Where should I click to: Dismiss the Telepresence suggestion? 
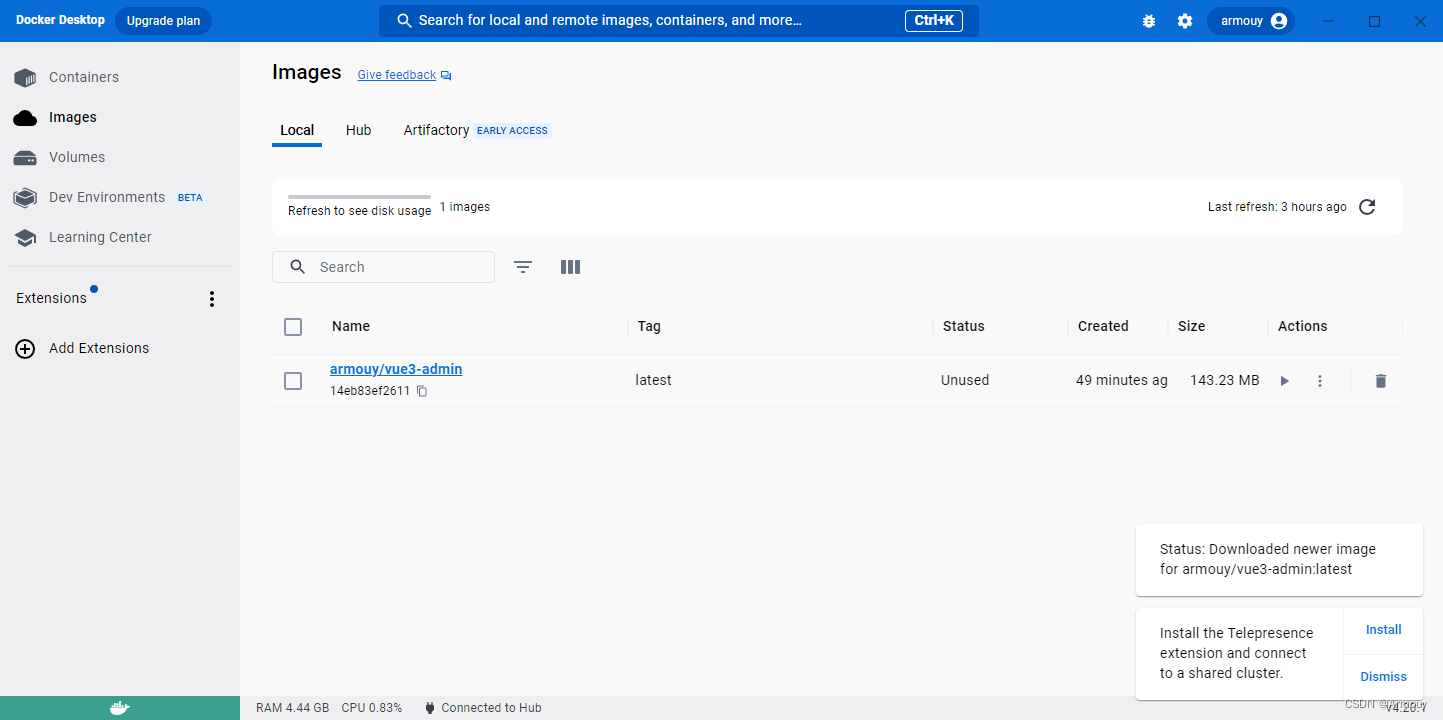(1384, 677)
